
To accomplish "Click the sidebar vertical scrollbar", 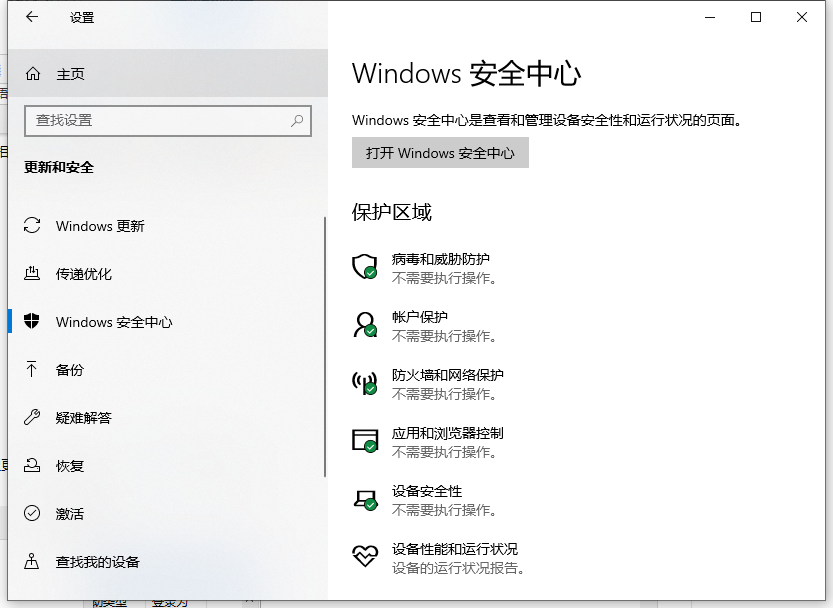I will click(325, 347).
